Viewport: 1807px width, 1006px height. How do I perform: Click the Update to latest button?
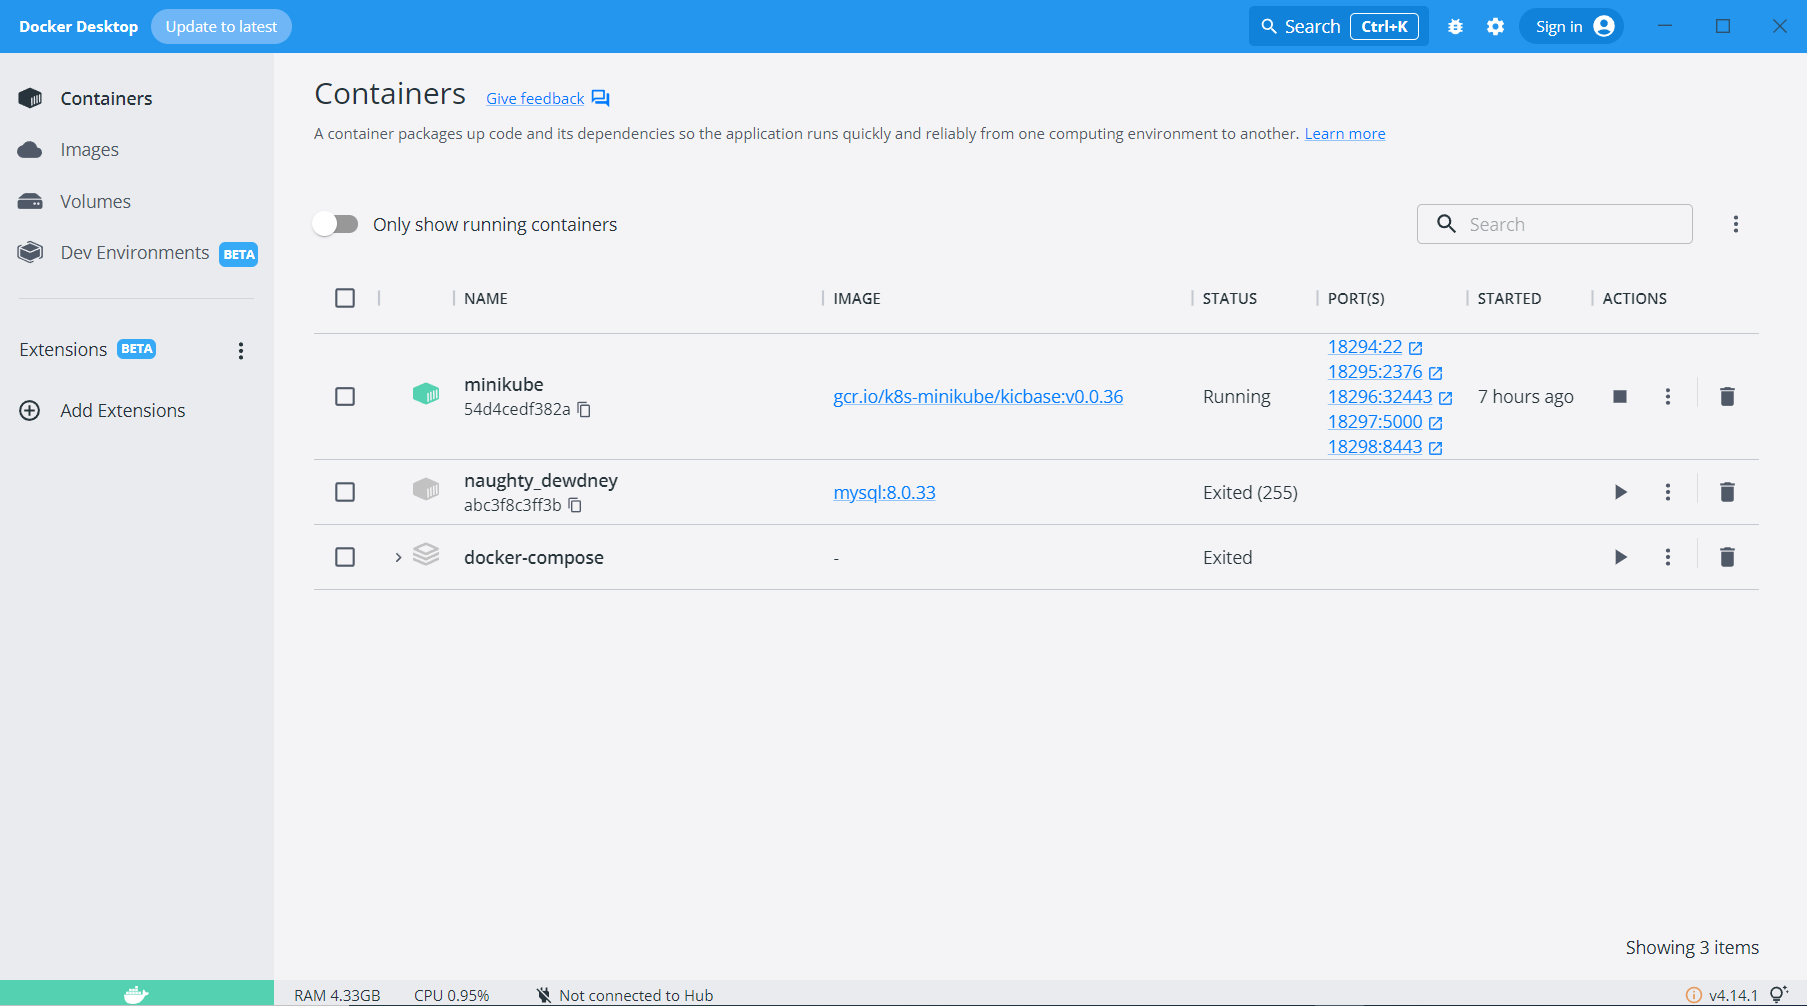click(x=221, y=27)
